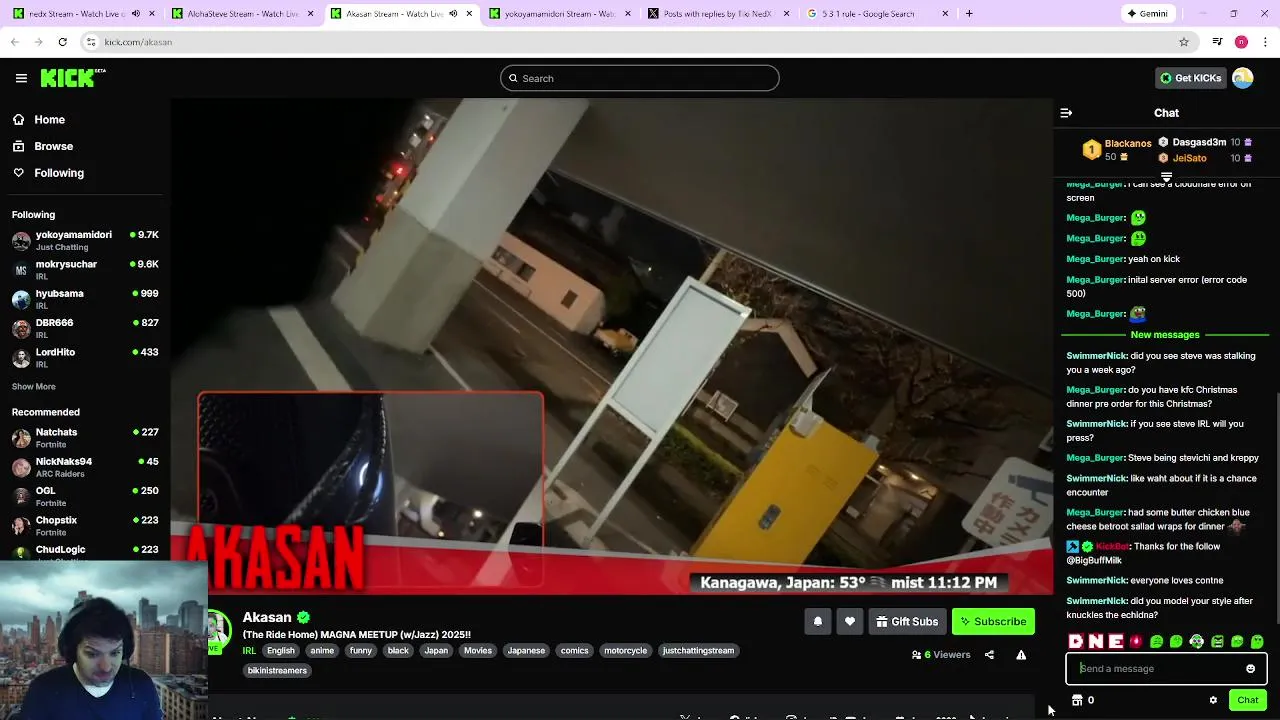Select the D emote in quick emotes
This screenshot has width=1280, height=720.
point(1076,642)
